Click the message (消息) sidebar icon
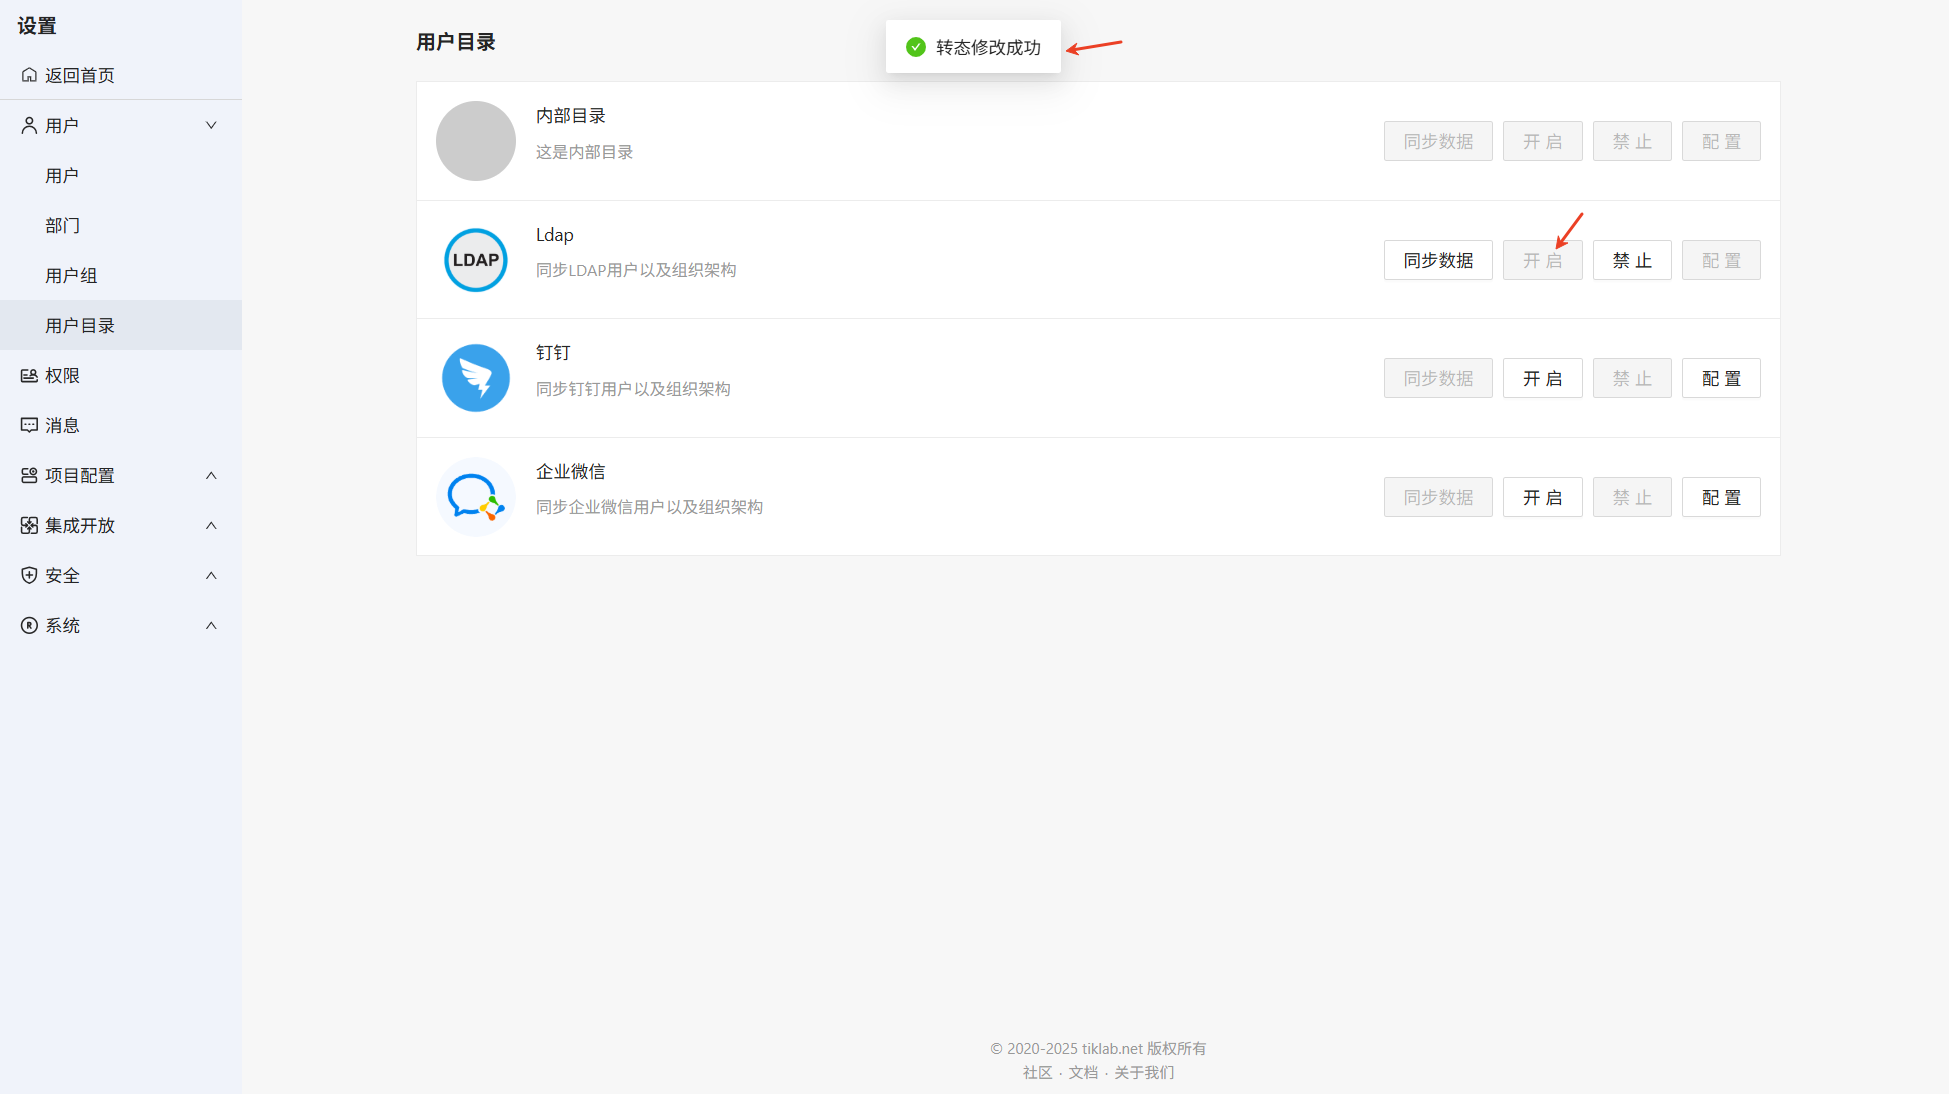This screenshot has height=1094, width=1949. coord(29,425)
